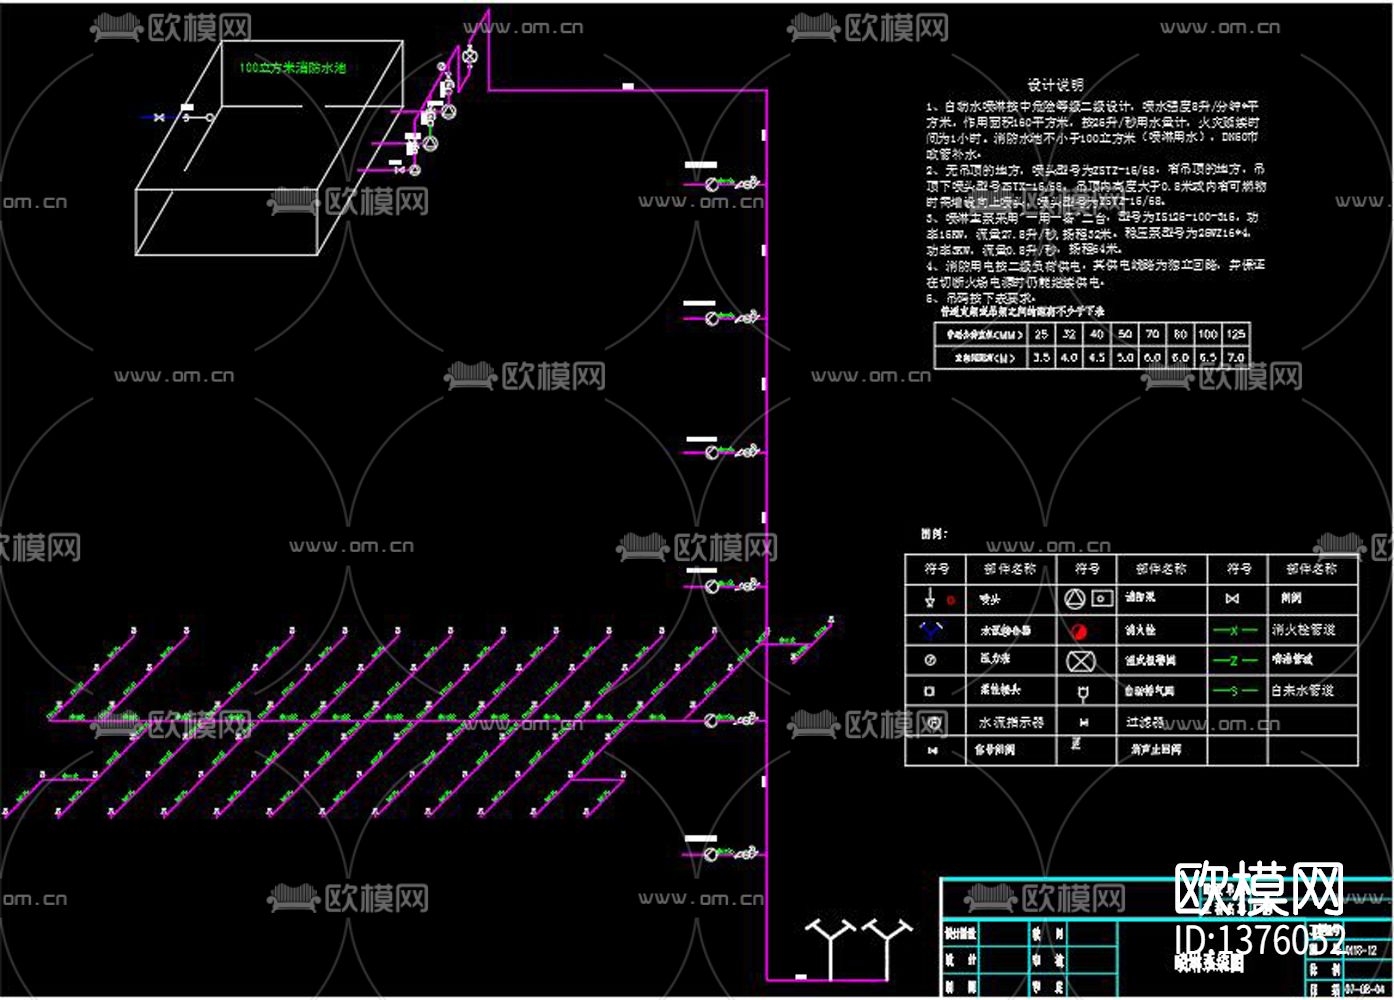Click the red fire hydrant legend symbol

(x=1079, y=631)
